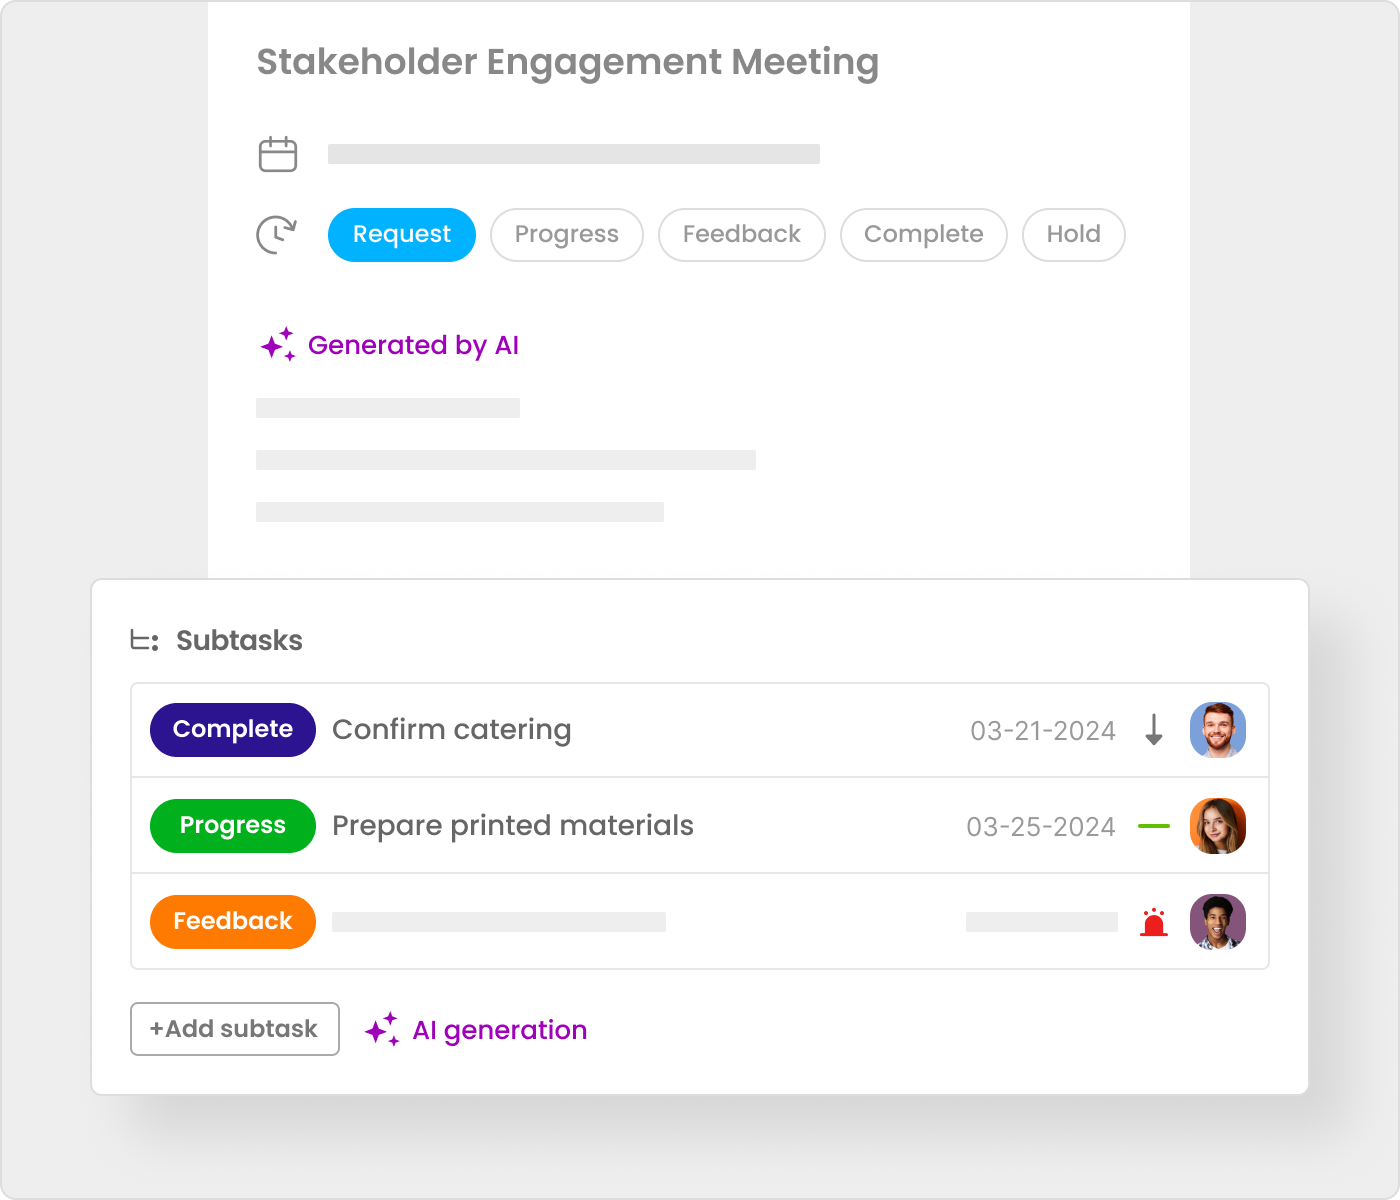Set task status to Progress
The width and height of the screenshot is (1400, 1200).
(567, 235)
